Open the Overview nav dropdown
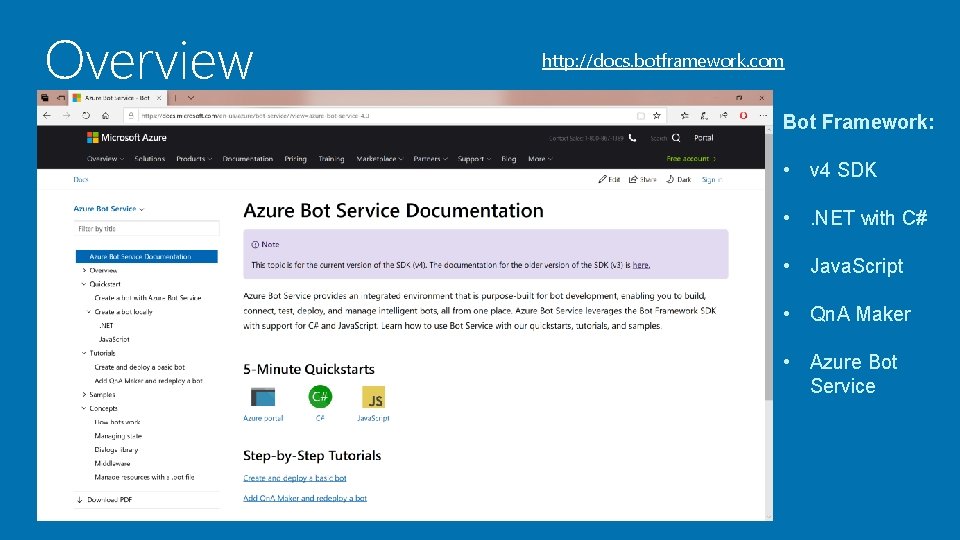The width and height of the screenshot is (960, 540). pos(105,159)
